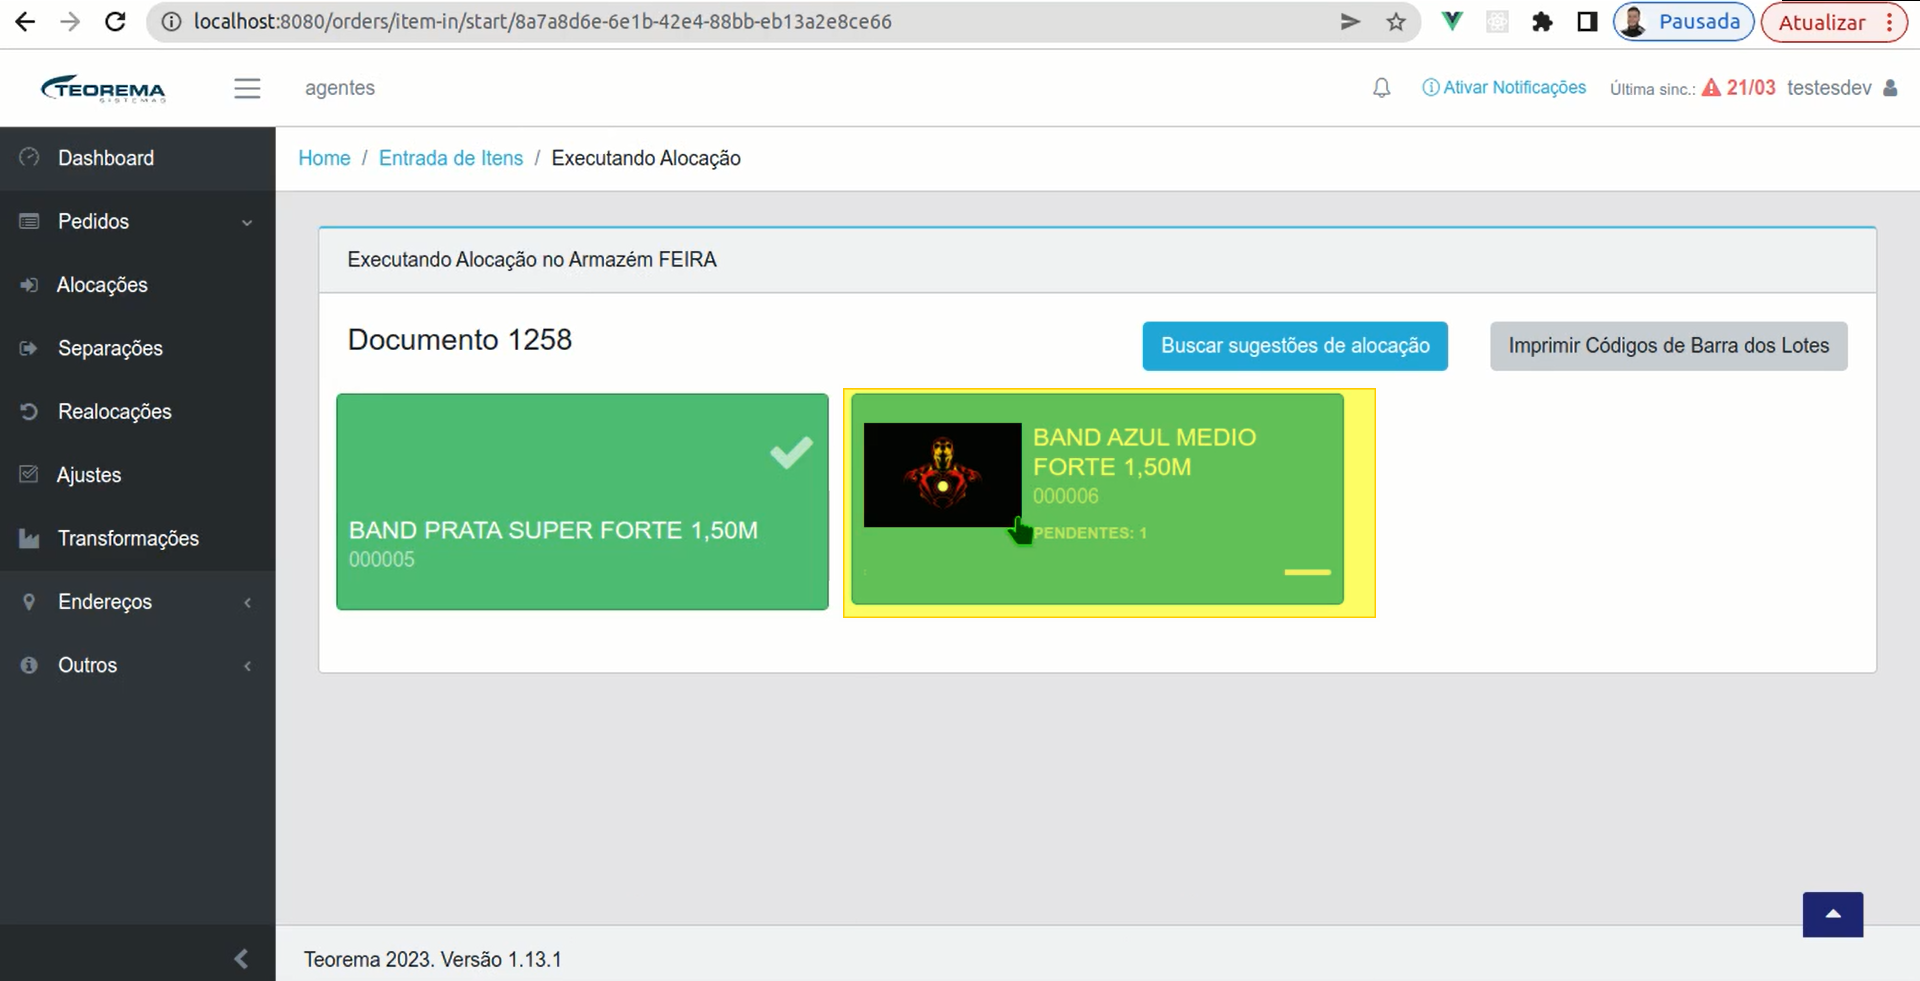Go to Entrada de Itens breadcrumb
This screenshot has width=1920, height=981.
pyautogui.click(x=451, y=158)
